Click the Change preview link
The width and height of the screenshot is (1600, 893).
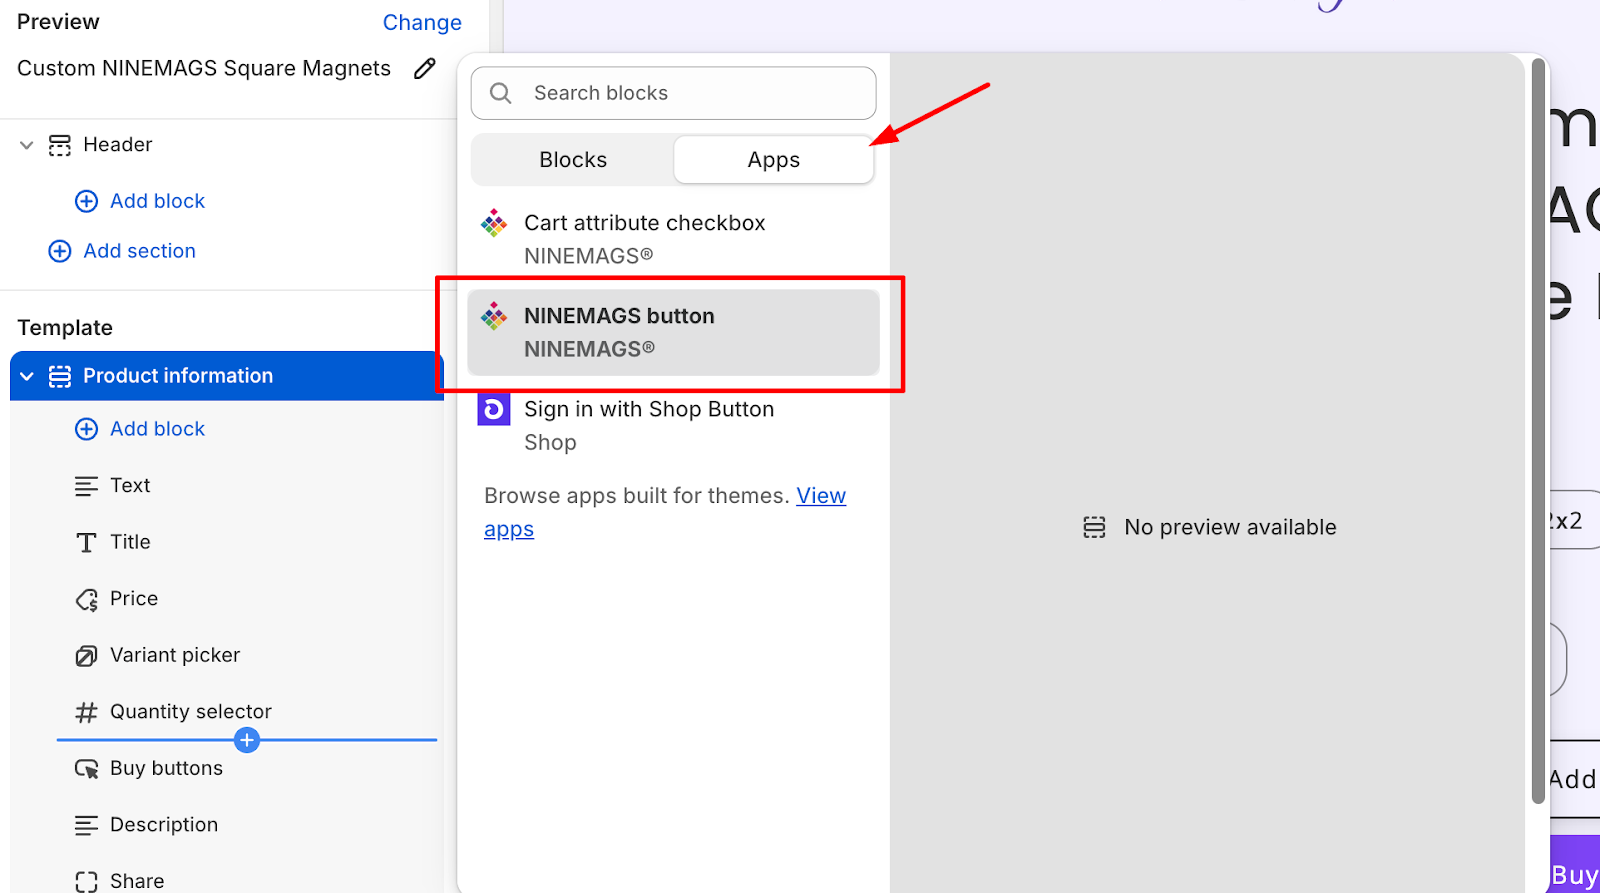point(422,22)
